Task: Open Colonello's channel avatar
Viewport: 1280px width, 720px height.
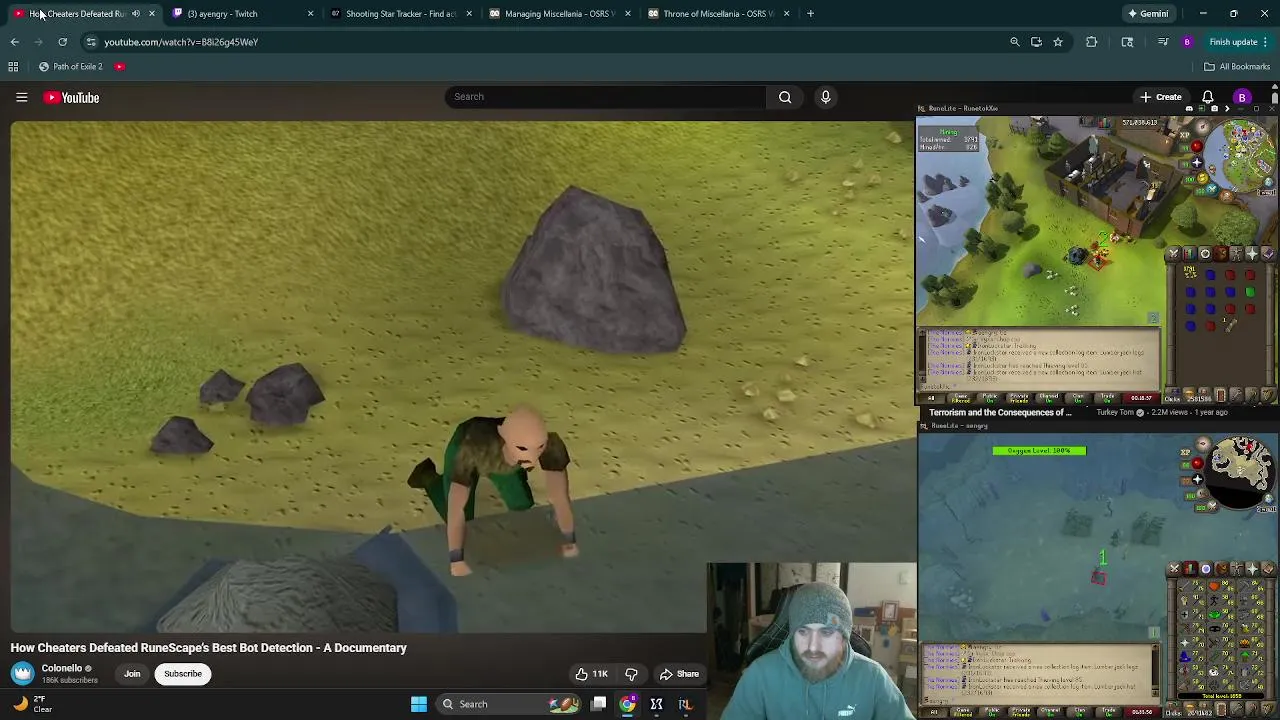Action: point(22,674)
